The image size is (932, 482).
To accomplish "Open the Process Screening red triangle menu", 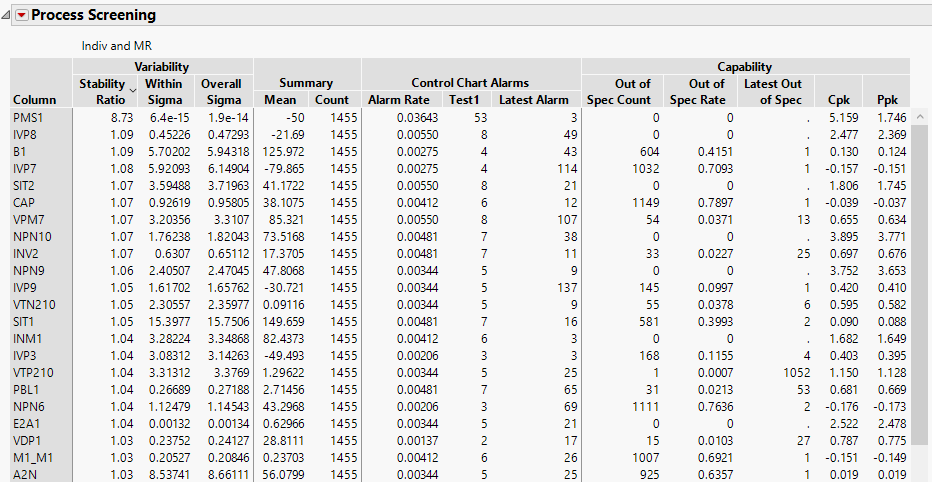I will 21,15.
